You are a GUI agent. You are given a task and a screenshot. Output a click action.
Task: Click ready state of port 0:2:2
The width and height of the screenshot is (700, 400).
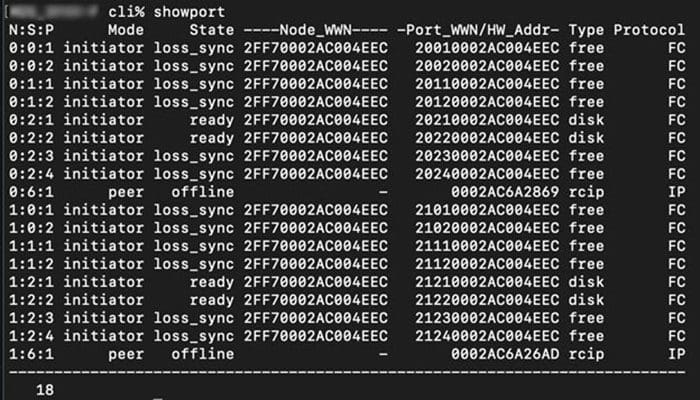click(212, 138)
